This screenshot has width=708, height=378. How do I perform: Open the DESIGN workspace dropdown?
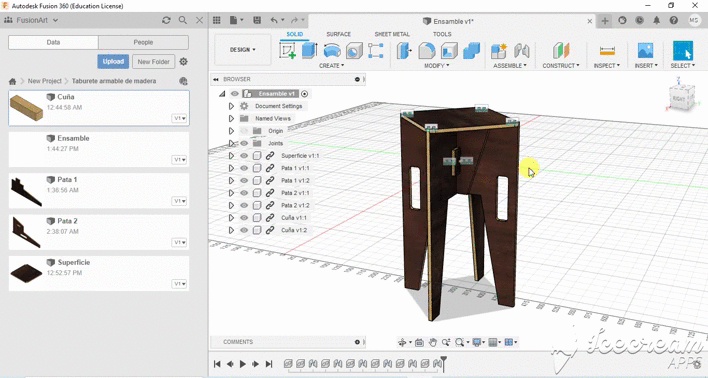coord(242,50)
